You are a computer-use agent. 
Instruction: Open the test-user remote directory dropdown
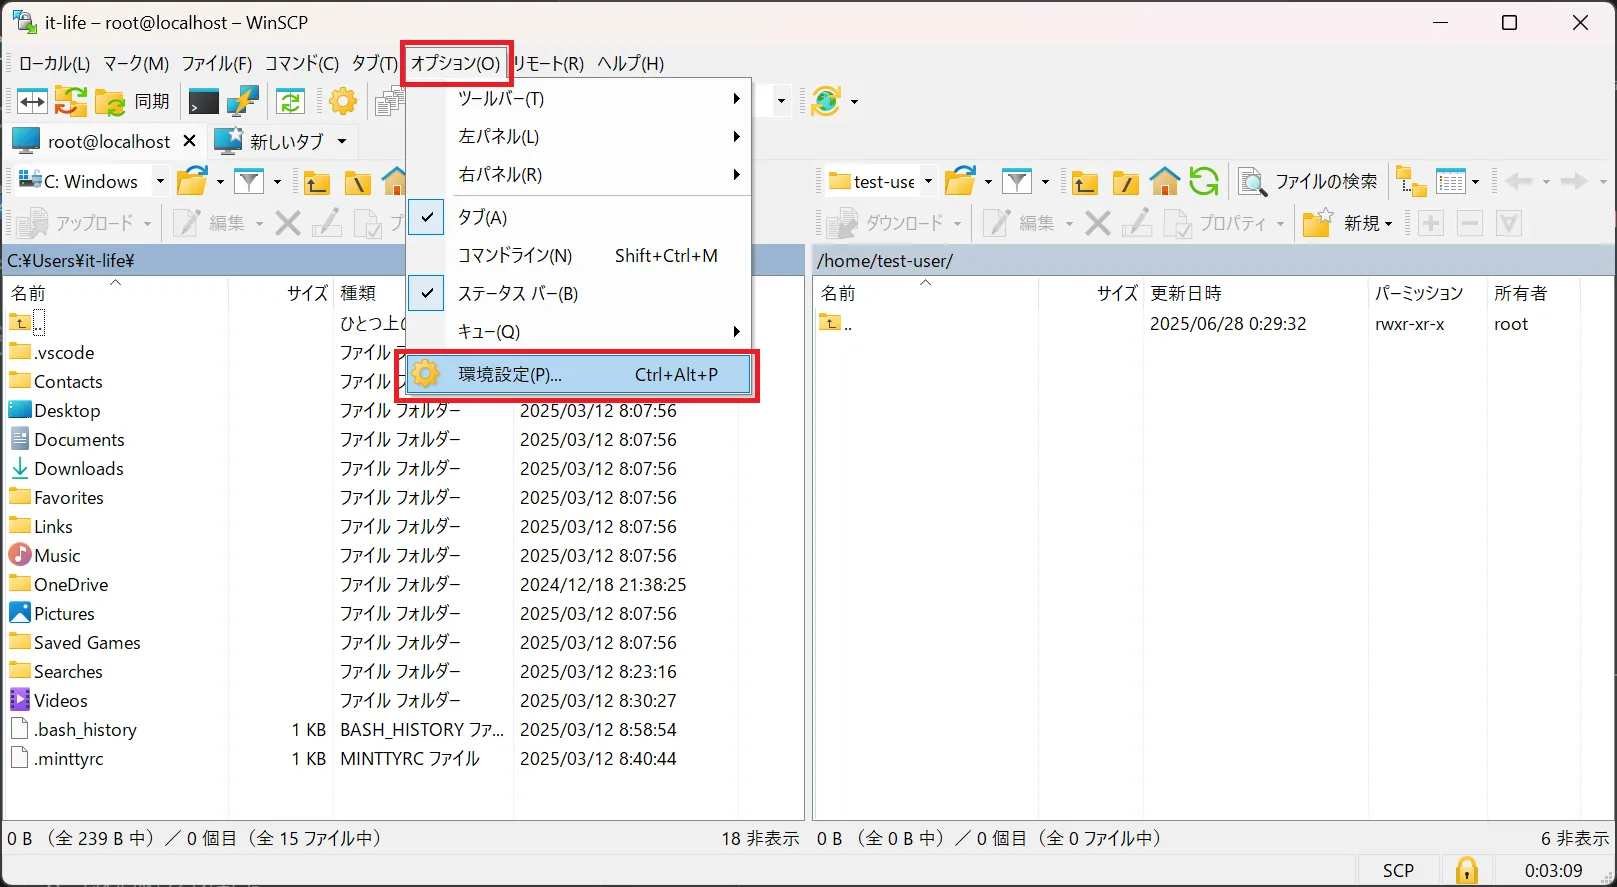[x=928, y=182]
